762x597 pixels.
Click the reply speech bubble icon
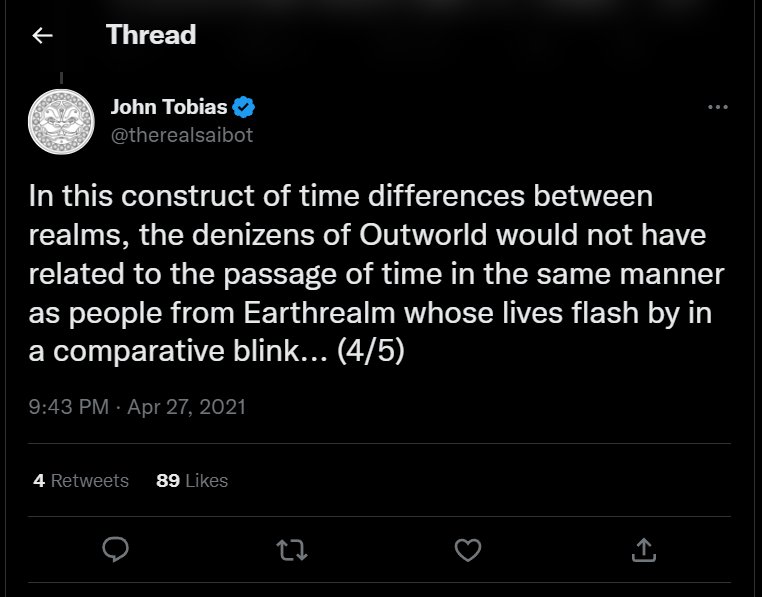[x=116, y=549]
